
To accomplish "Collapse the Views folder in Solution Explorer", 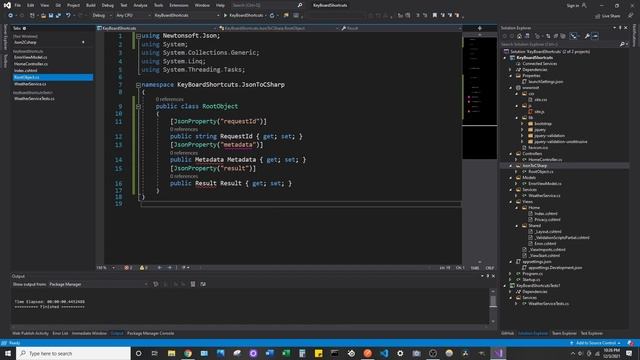I will click(511, 202).
